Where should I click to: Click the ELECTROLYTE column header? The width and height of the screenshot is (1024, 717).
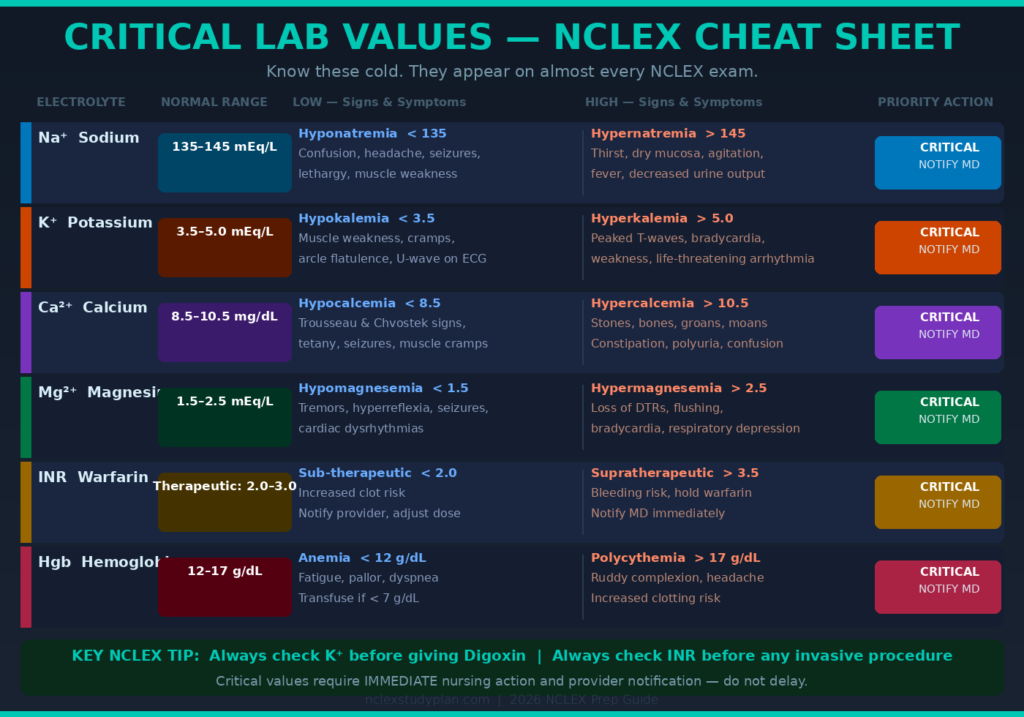(x=81, y=102)
